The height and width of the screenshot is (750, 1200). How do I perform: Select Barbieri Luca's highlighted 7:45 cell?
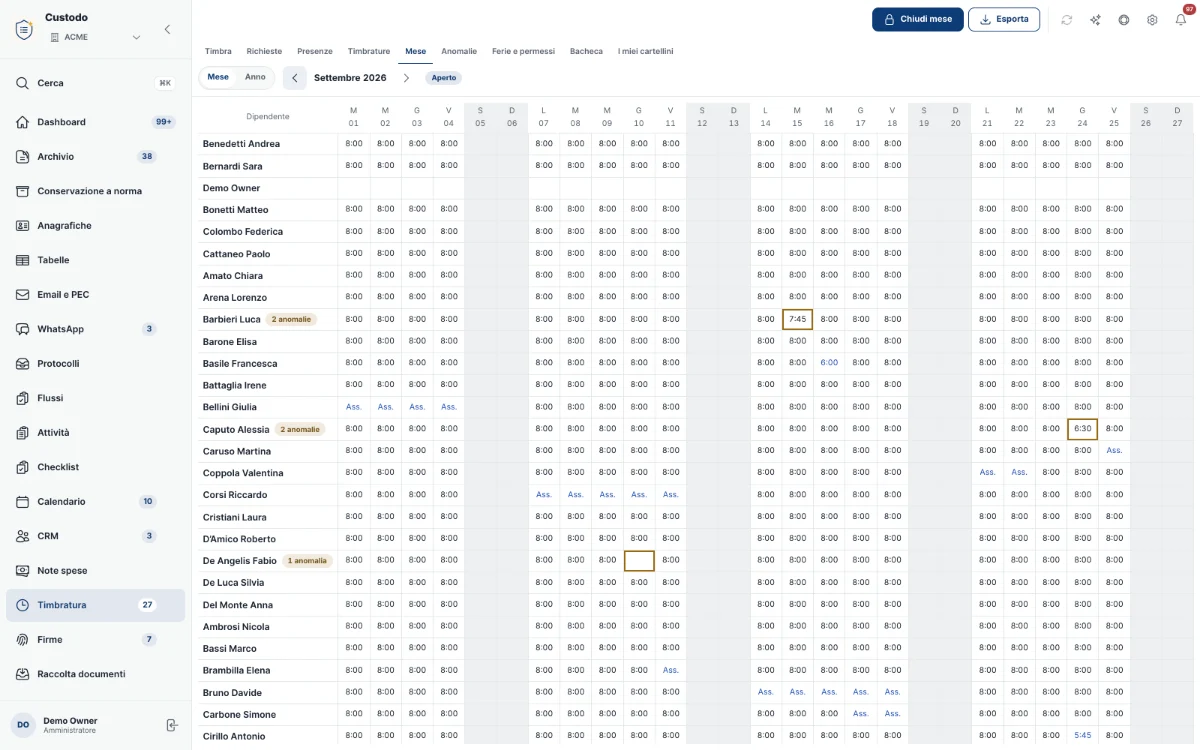coord(797,319)
